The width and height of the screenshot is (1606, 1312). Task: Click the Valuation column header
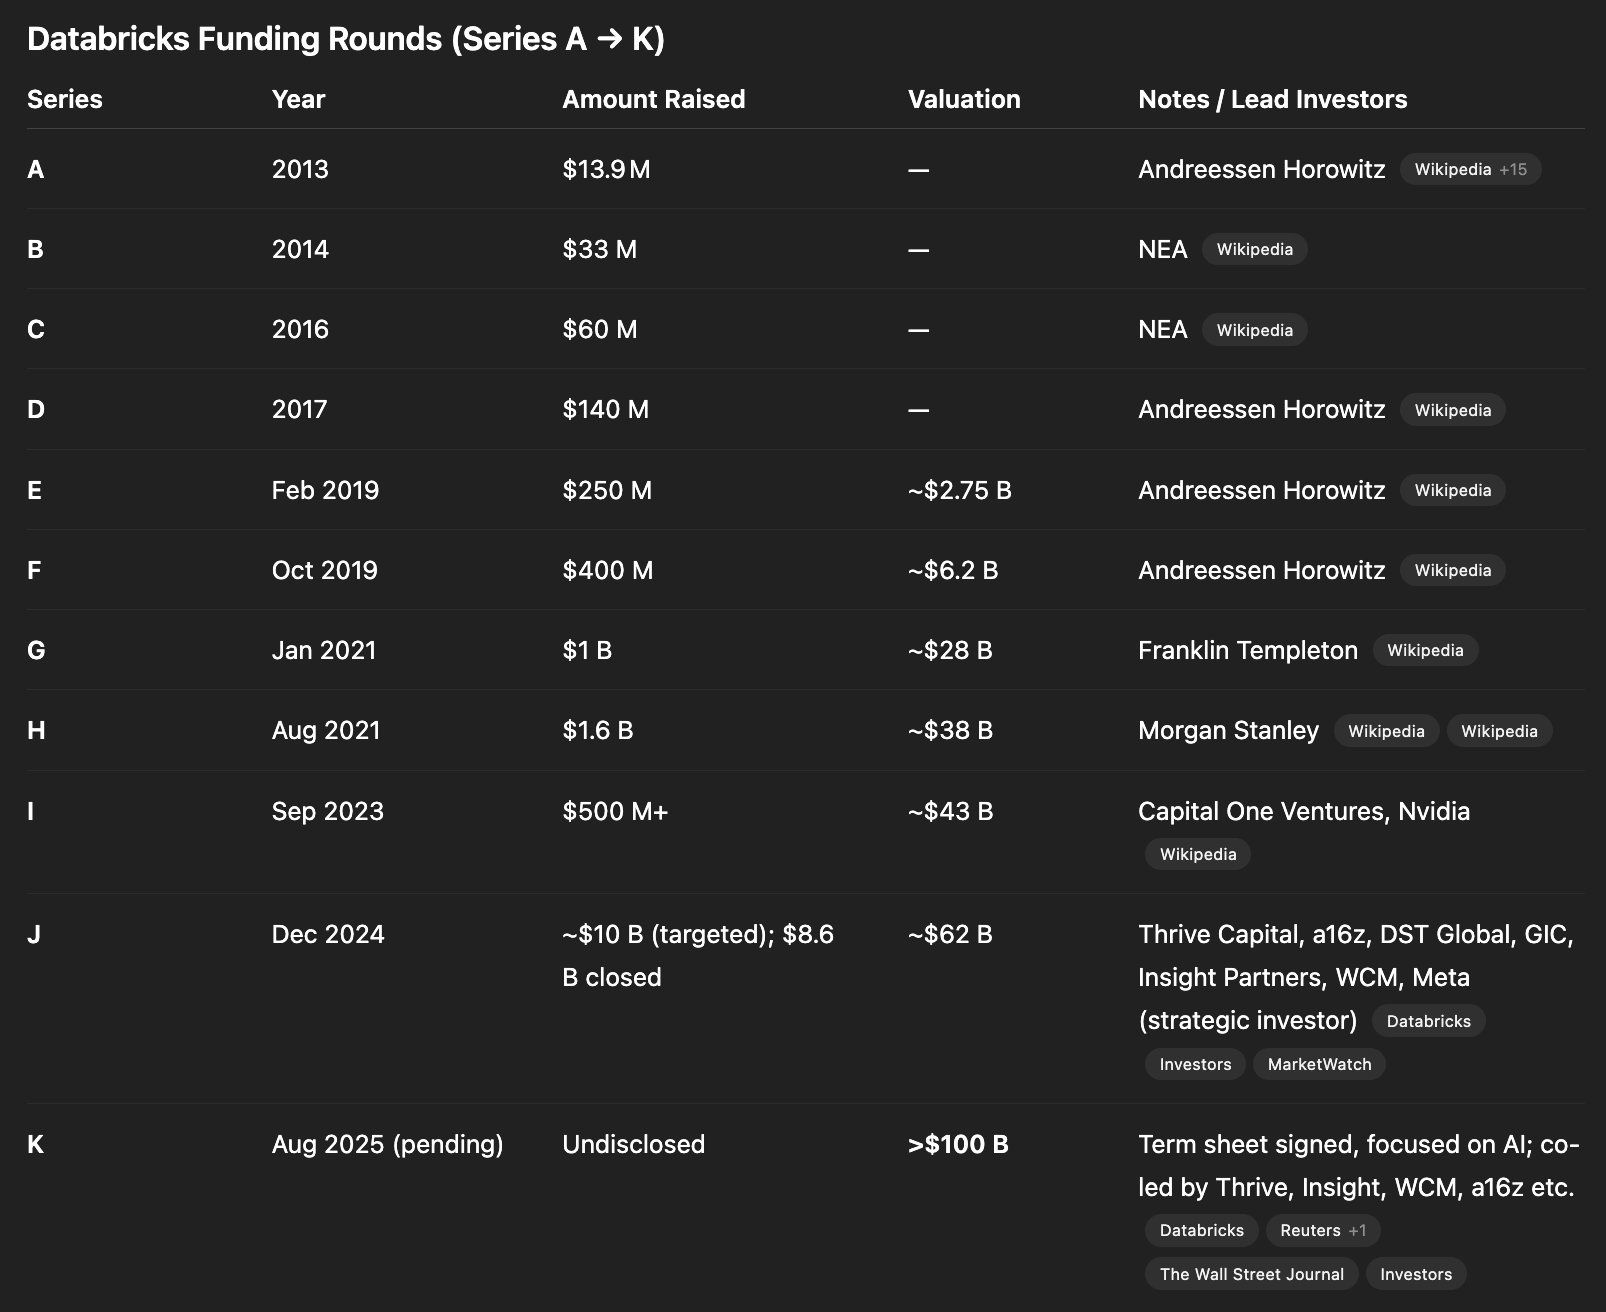(964, 99)
